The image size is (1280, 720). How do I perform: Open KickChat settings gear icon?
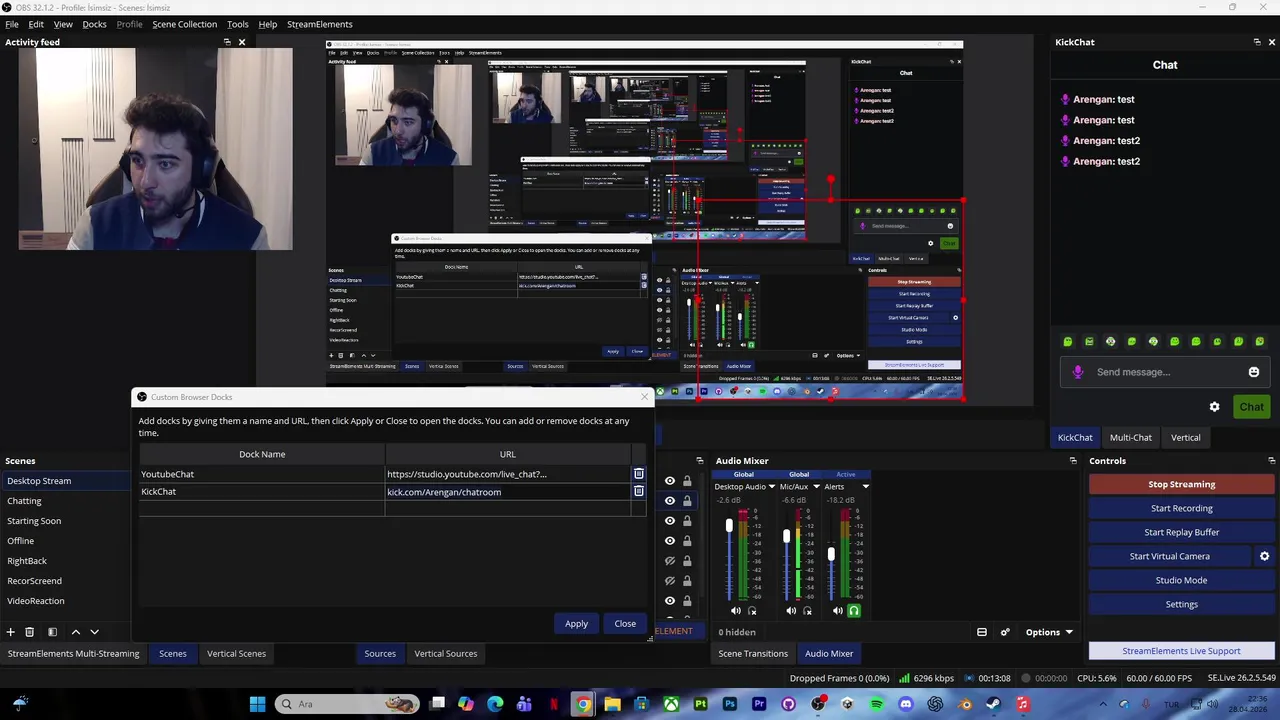[1214, 407]
